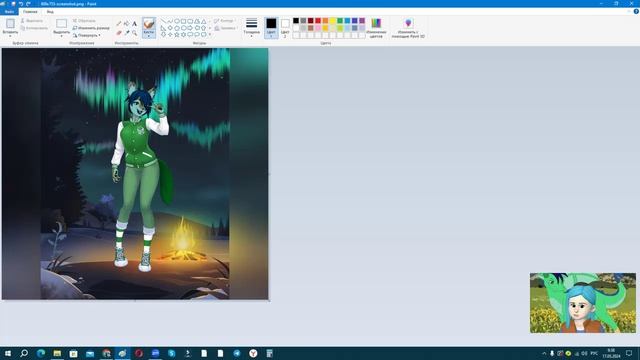Switch to the View (Вид) ribbon tab
Screen dimensions: 640x360
(50, 12)
